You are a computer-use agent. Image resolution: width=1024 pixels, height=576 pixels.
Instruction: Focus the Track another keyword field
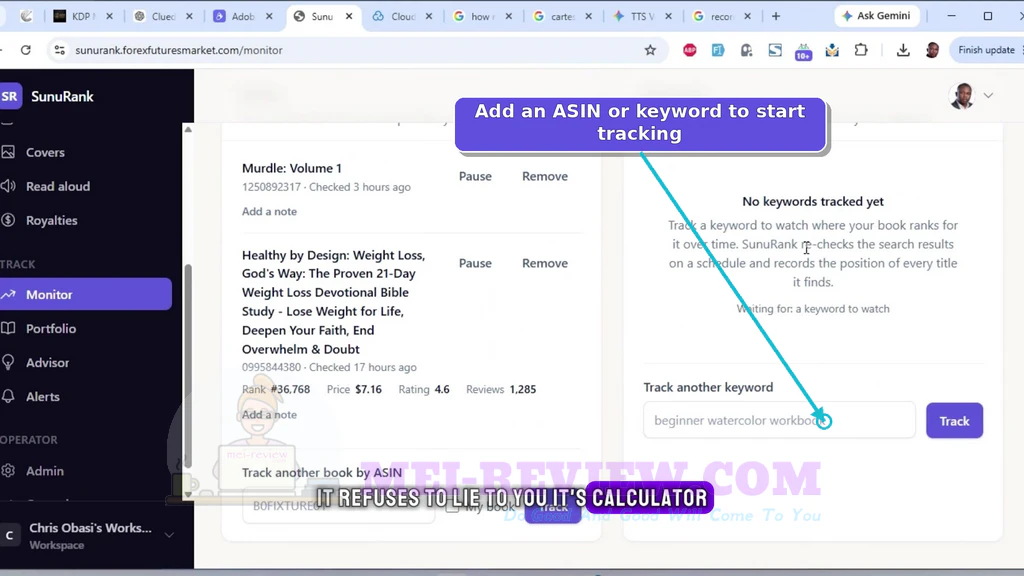click(779, 421)
